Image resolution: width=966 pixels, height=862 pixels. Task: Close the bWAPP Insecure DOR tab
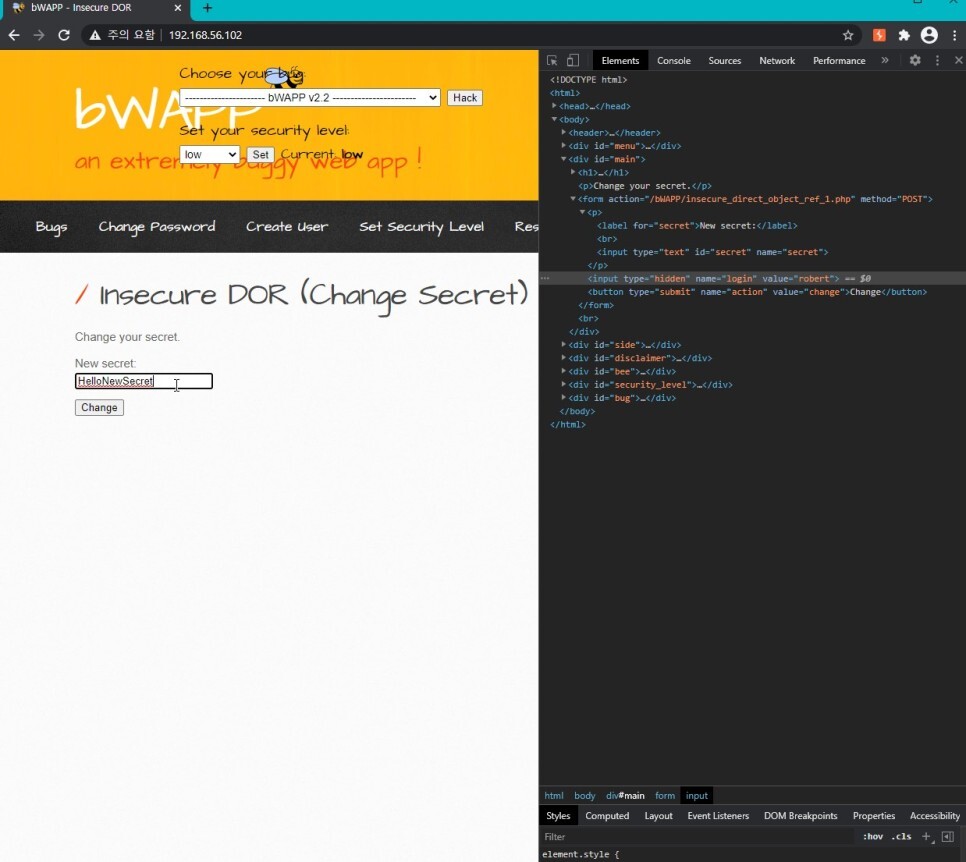177,8
